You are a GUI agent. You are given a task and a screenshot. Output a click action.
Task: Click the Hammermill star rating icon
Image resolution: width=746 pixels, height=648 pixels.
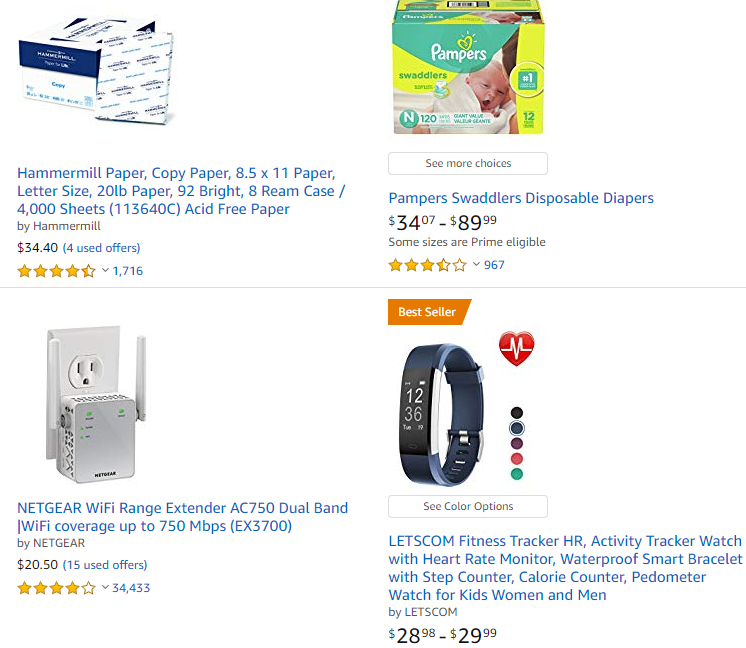[x=56, y=271]
